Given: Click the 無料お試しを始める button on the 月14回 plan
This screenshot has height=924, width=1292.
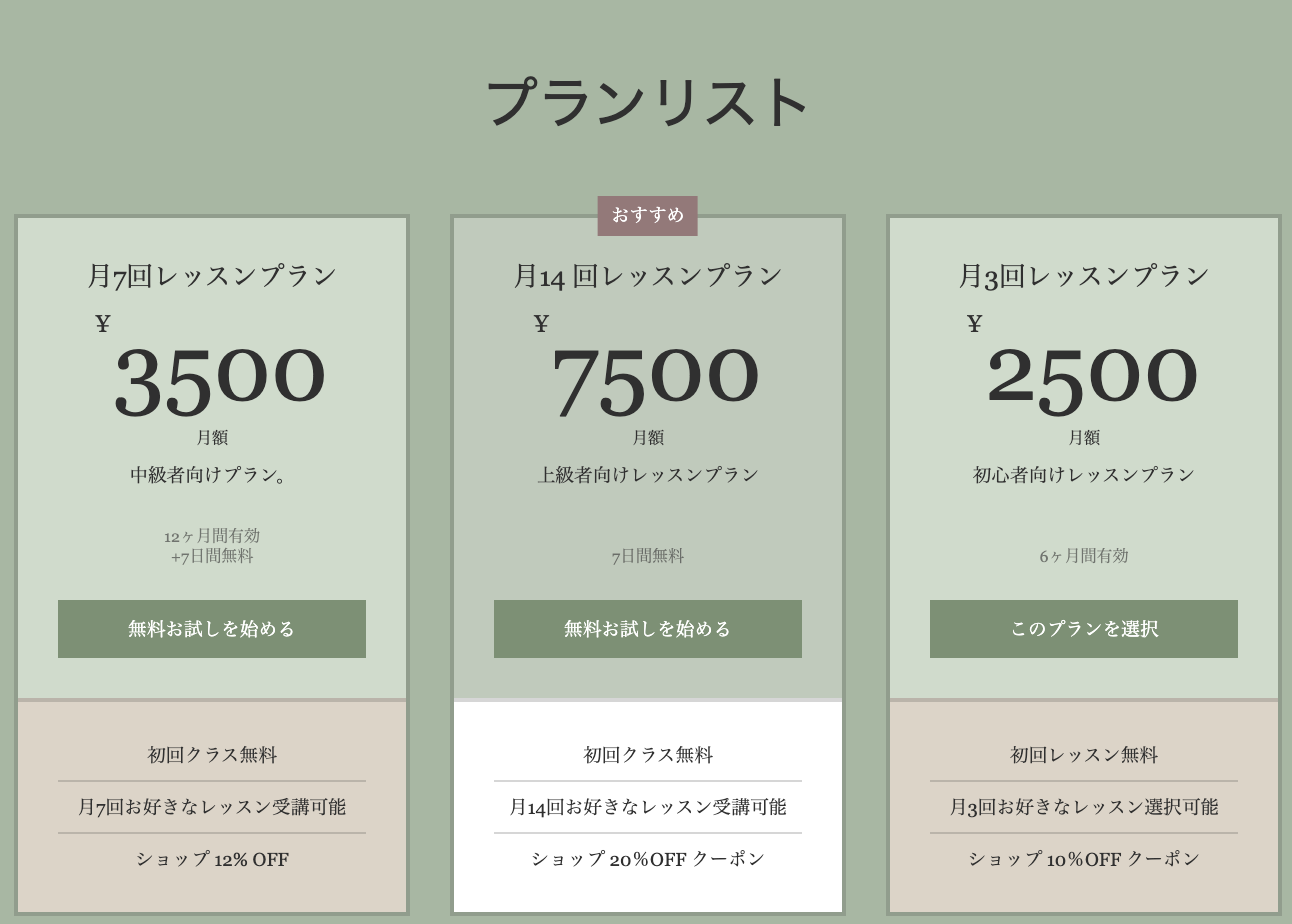Looking at the screenshot, I should (x=647, y=628).
